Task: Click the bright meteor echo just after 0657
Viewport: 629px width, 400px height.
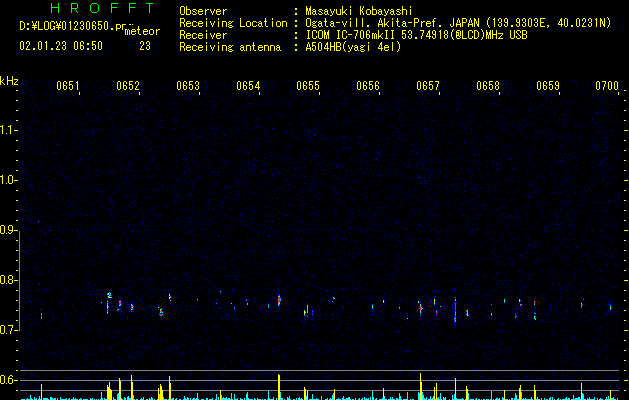Action: tap(455, 309)
